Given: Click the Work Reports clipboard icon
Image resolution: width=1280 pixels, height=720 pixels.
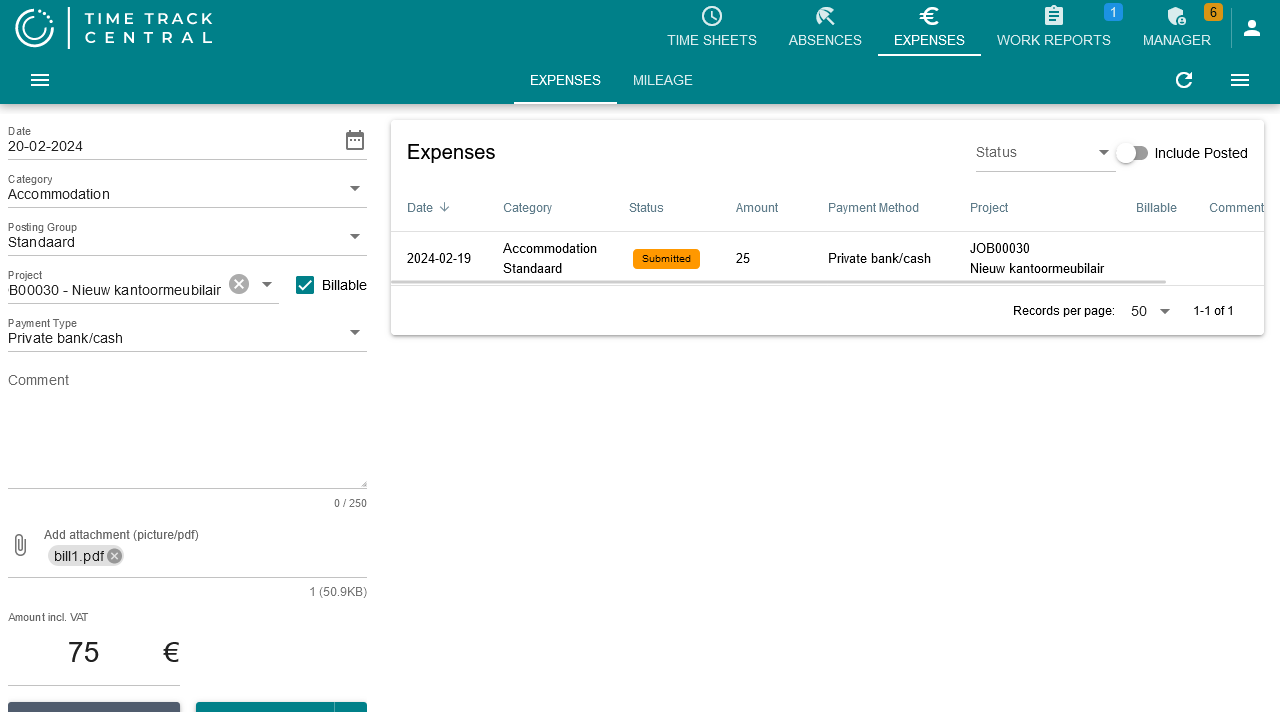Looking at the screenshot, I should tap(1053, 16).
